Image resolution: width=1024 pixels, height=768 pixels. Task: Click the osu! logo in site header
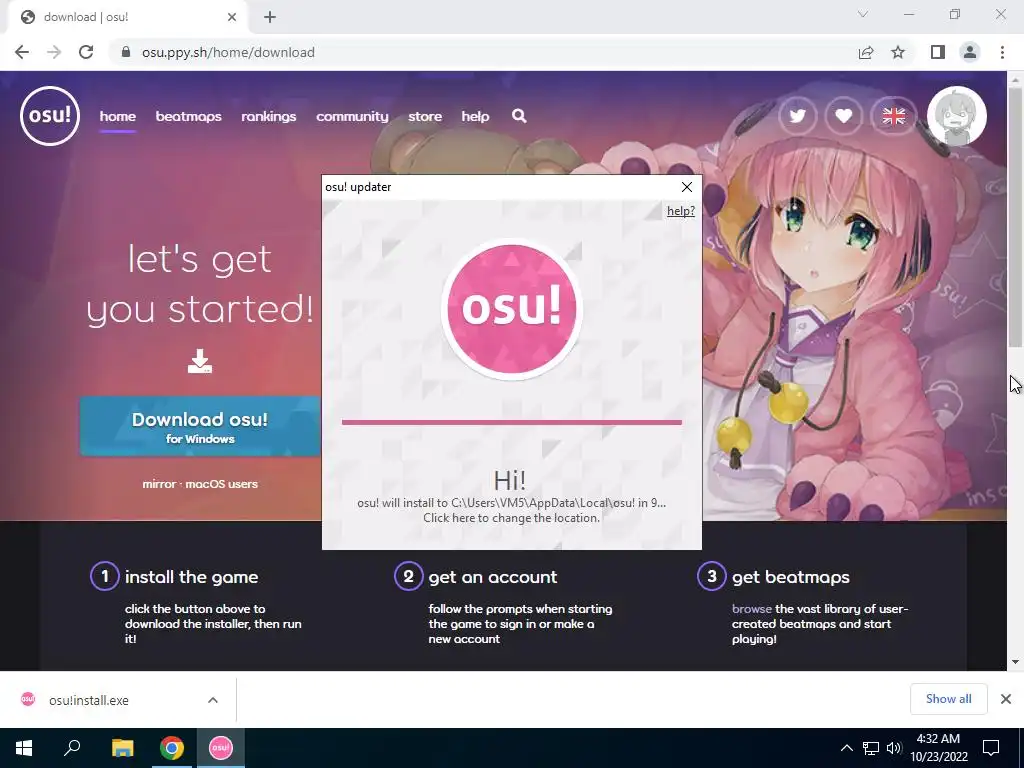[50, 116]
